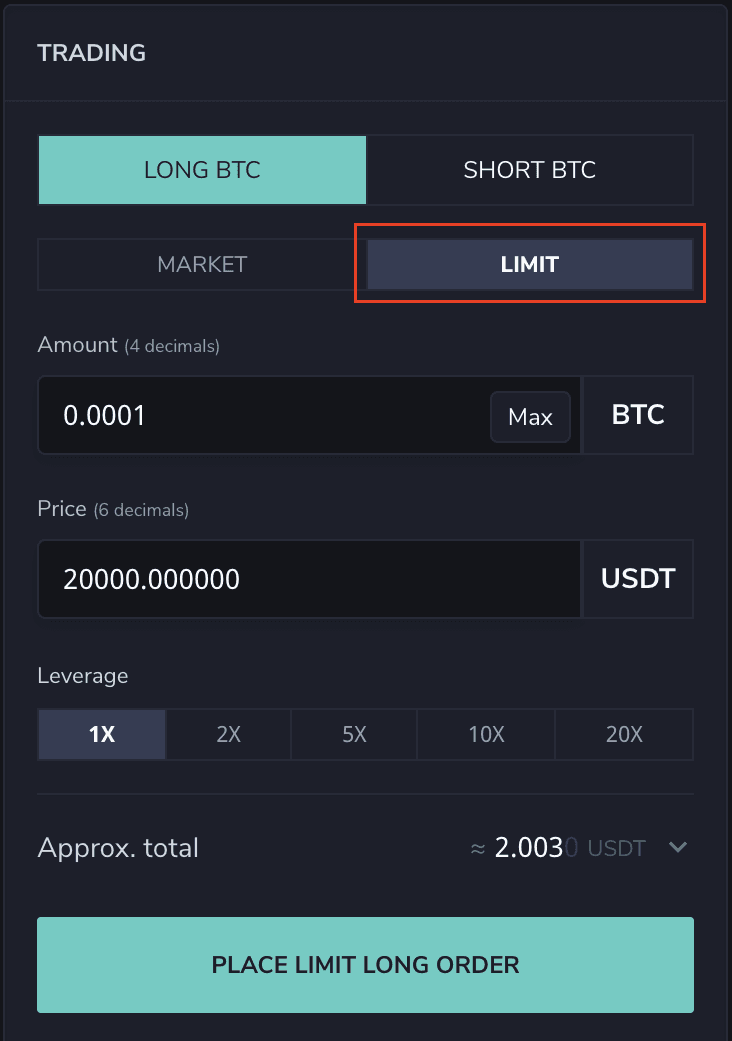Set leverage to 2X
Screen dimensions: 732x1041
[x=229, y=735]
